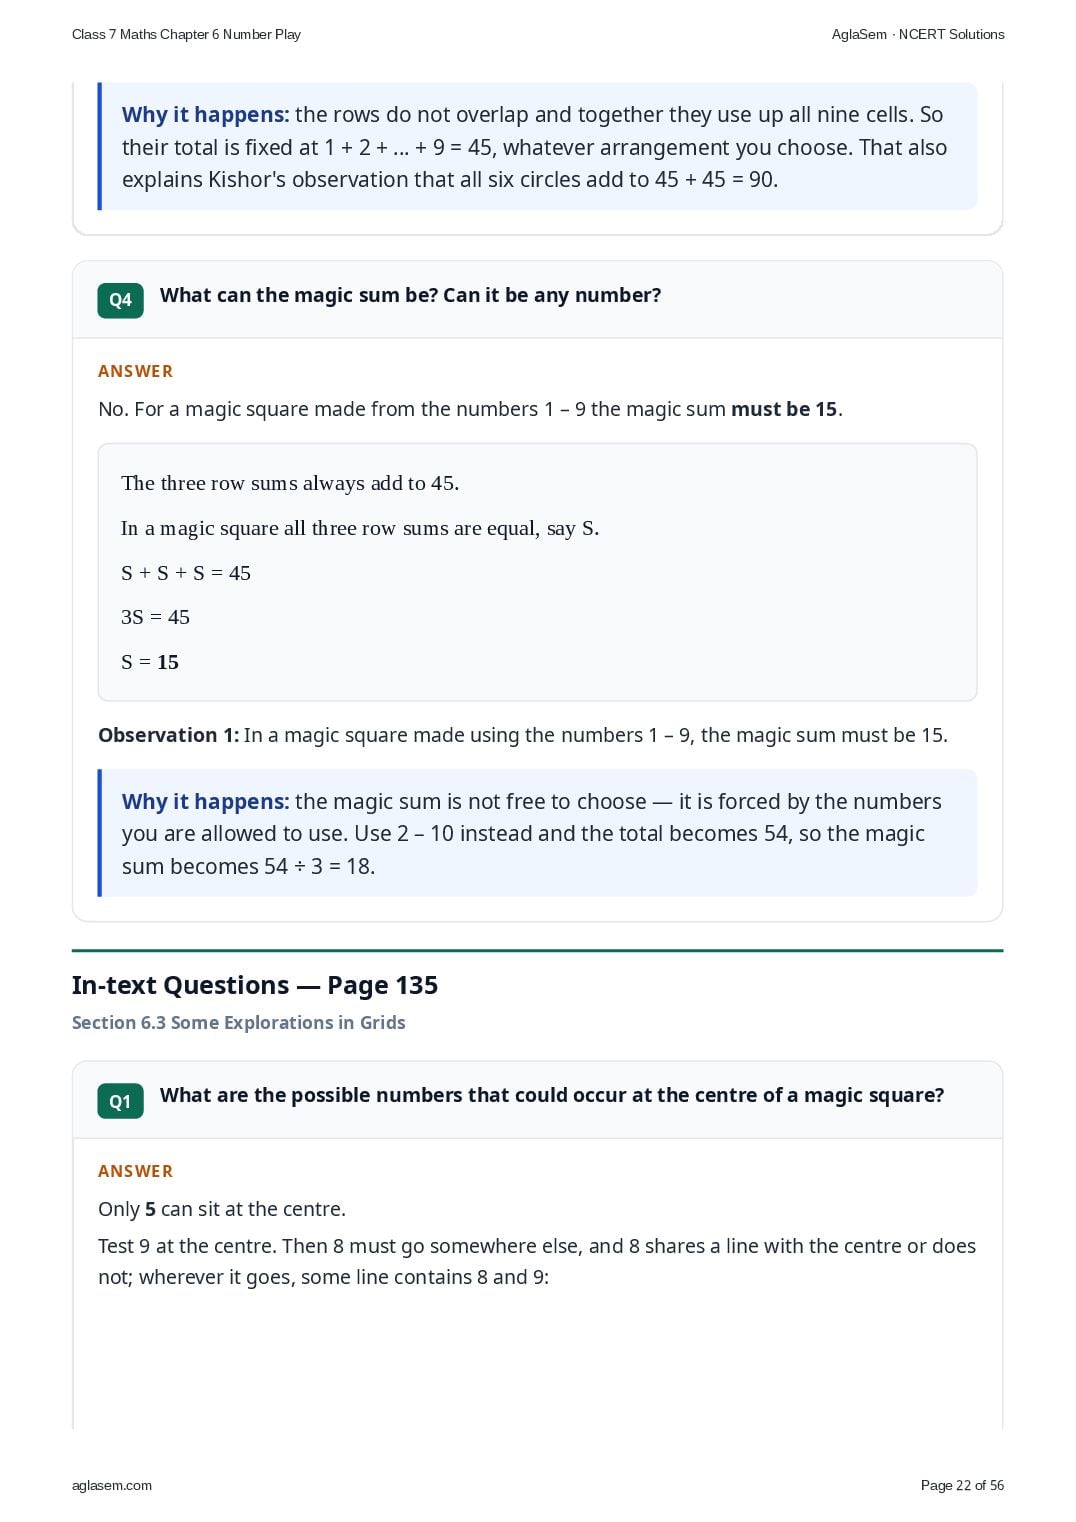Click the question about the centre of a magic square

552,1095
